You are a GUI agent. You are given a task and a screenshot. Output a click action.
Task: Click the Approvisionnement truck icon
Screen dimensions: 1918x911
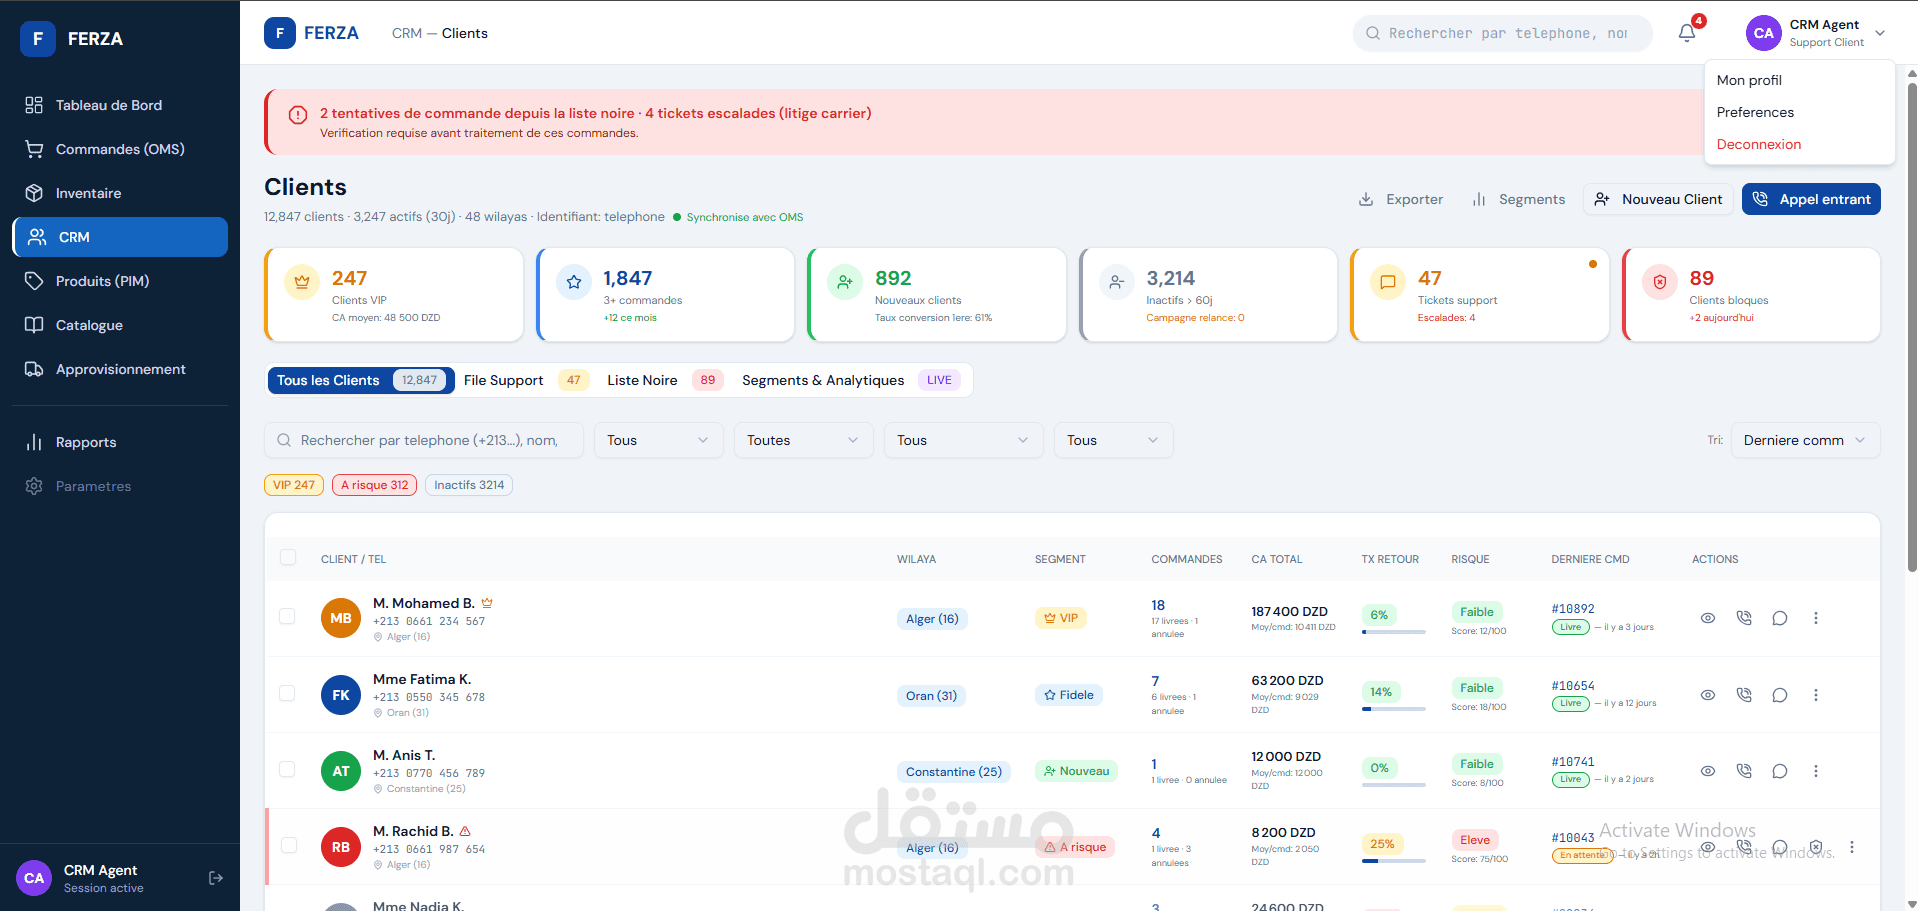(x=34, y=369)
